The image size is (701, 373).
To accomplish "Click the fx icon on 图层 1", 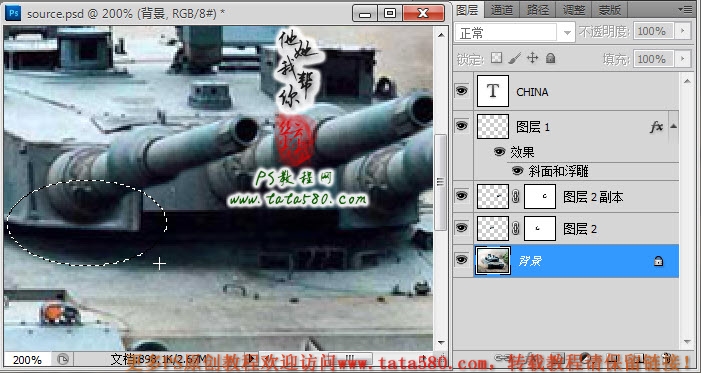I will point(656,127).
